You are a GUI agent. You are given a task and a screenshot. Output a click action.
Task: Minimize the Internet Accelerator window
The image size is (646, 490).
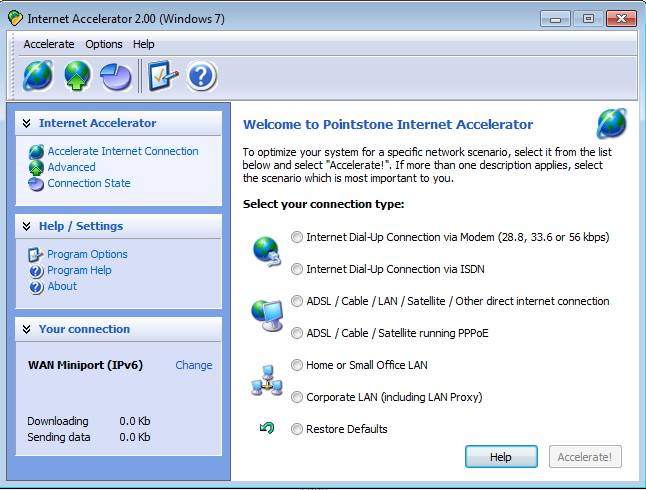point(555,19)
